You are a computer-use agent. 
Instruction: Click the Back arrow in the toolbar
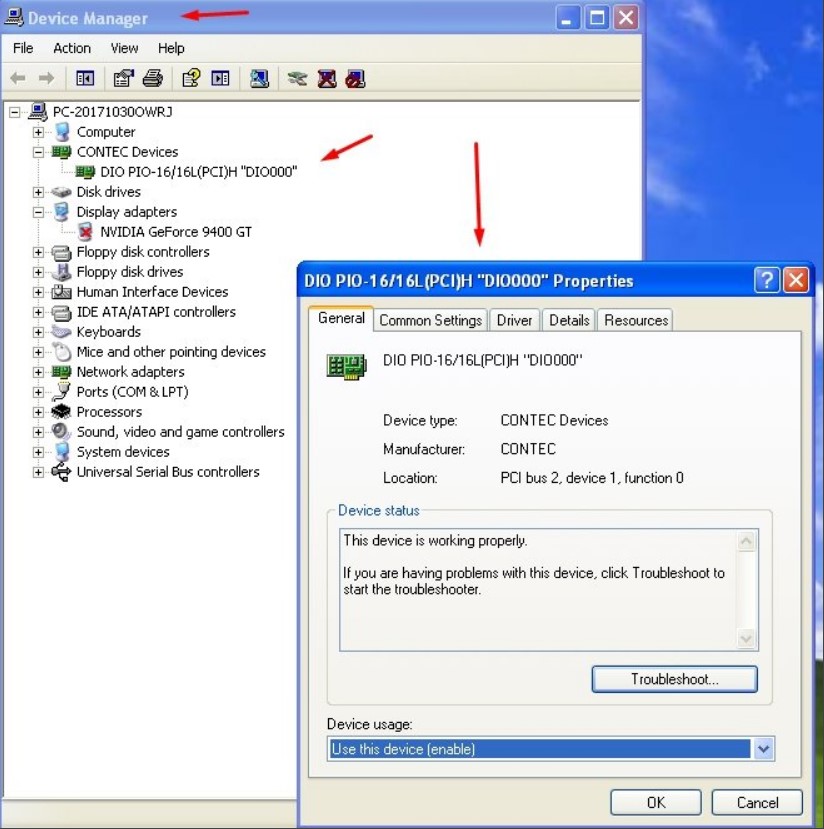click(18, 79)
